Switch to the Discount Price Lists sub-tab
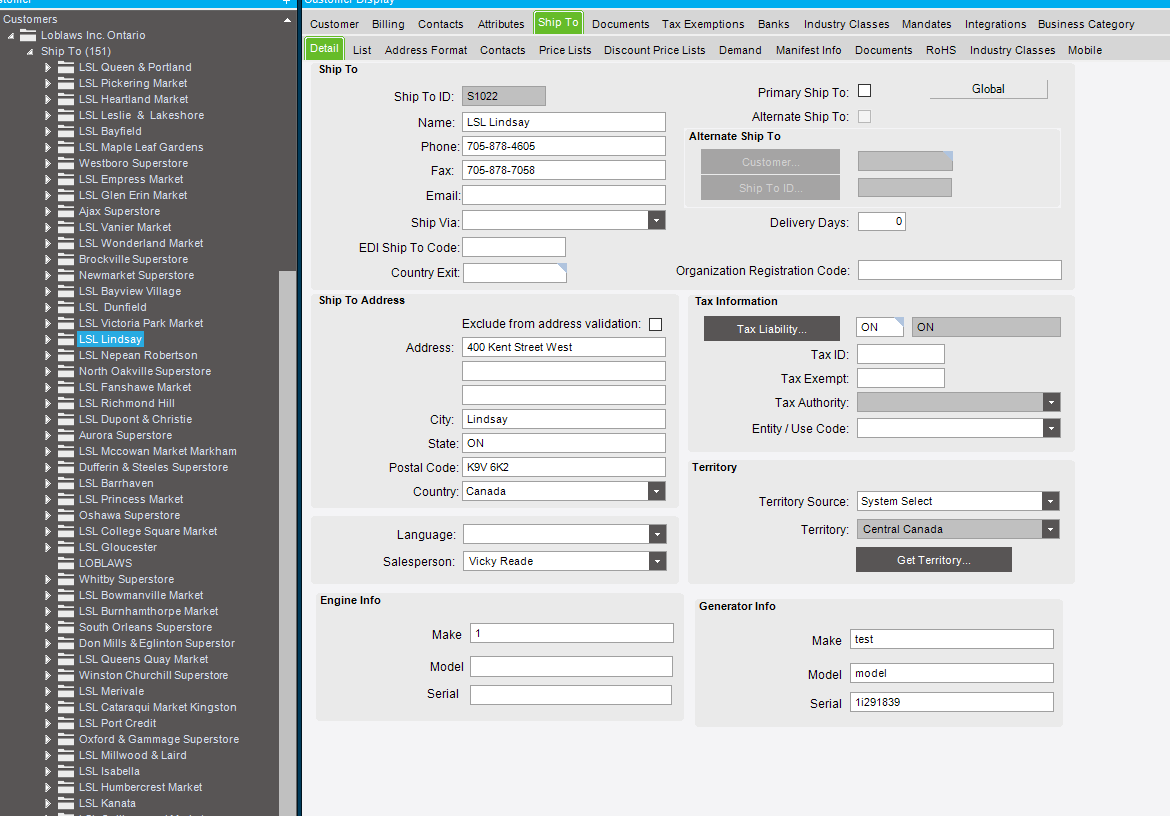The height and width of the screenshot is (816, 1170). pyautogui.click(x=654, y=50)
